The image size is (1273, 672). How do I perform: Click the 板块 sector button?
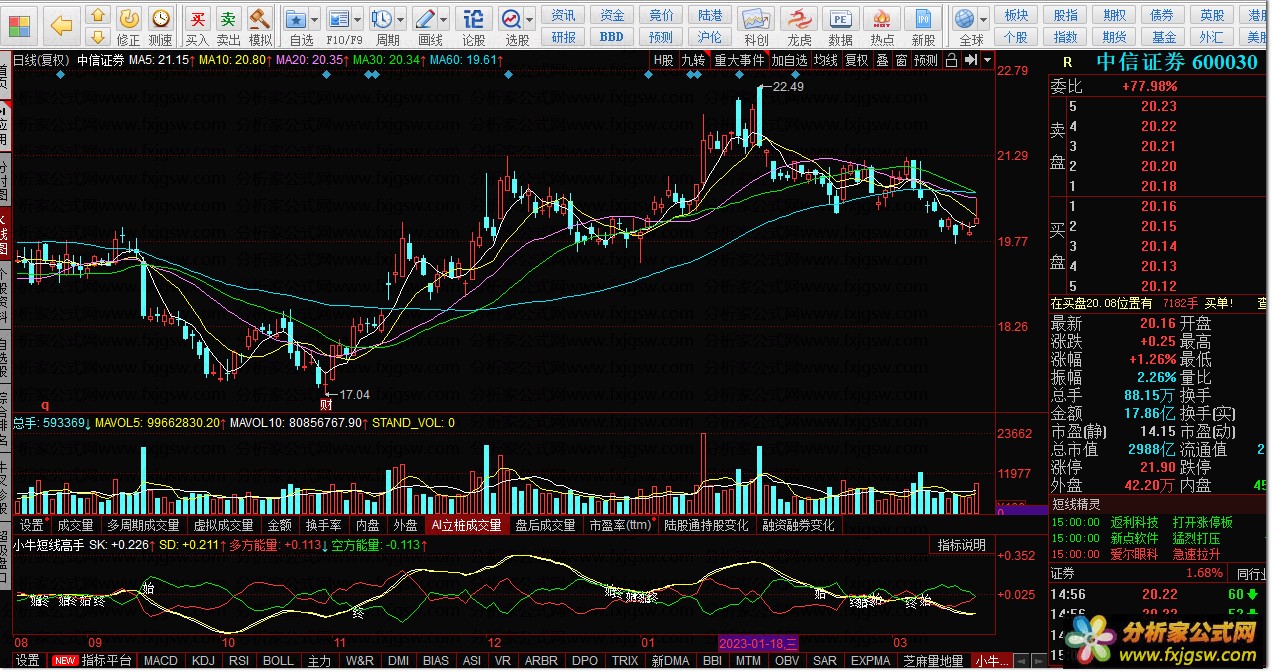tap(1016, 15)
